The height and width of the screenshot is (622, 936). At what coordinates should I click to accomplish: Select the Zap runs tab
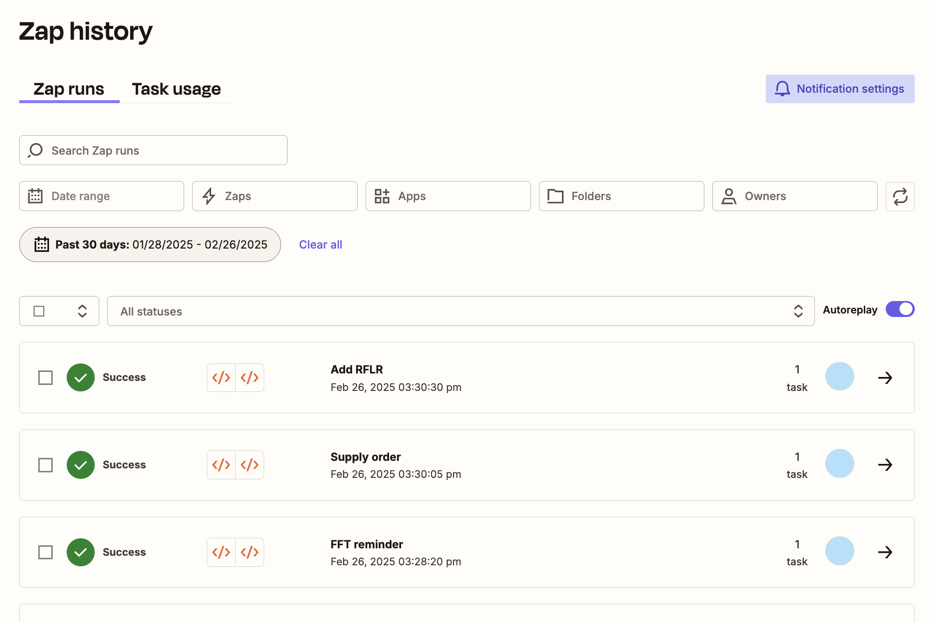[x=69, y=89]
